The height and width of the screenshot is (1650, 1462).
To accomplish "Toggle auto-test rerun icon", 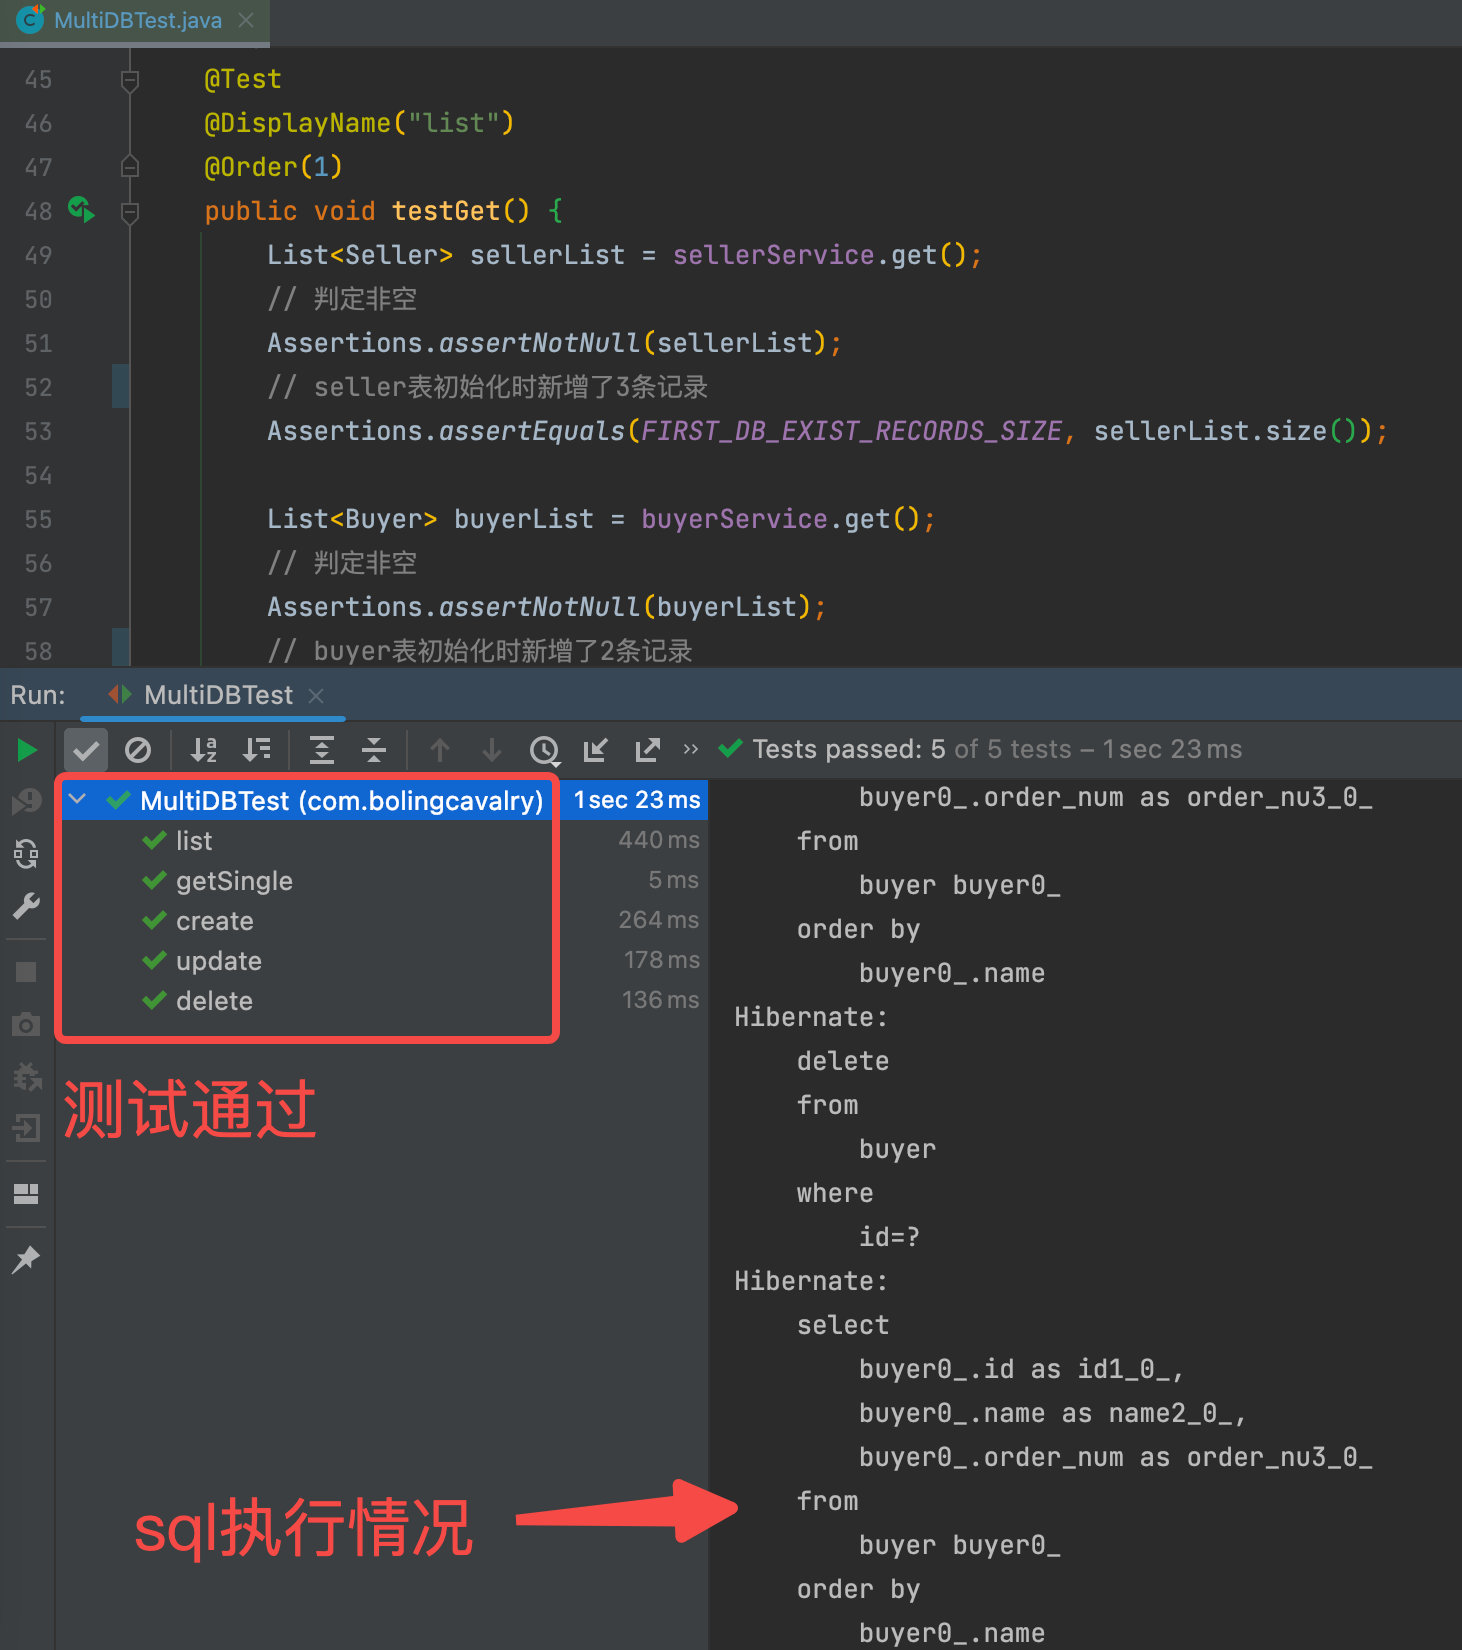I will [x=27, y=853].
